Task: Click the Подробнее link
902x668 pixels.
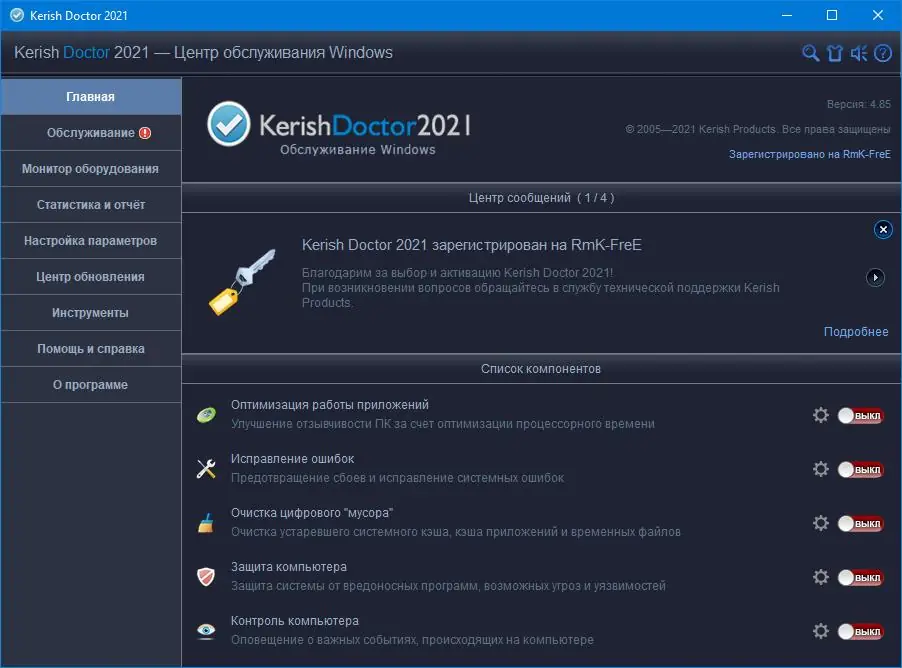Action: (855, 332)
